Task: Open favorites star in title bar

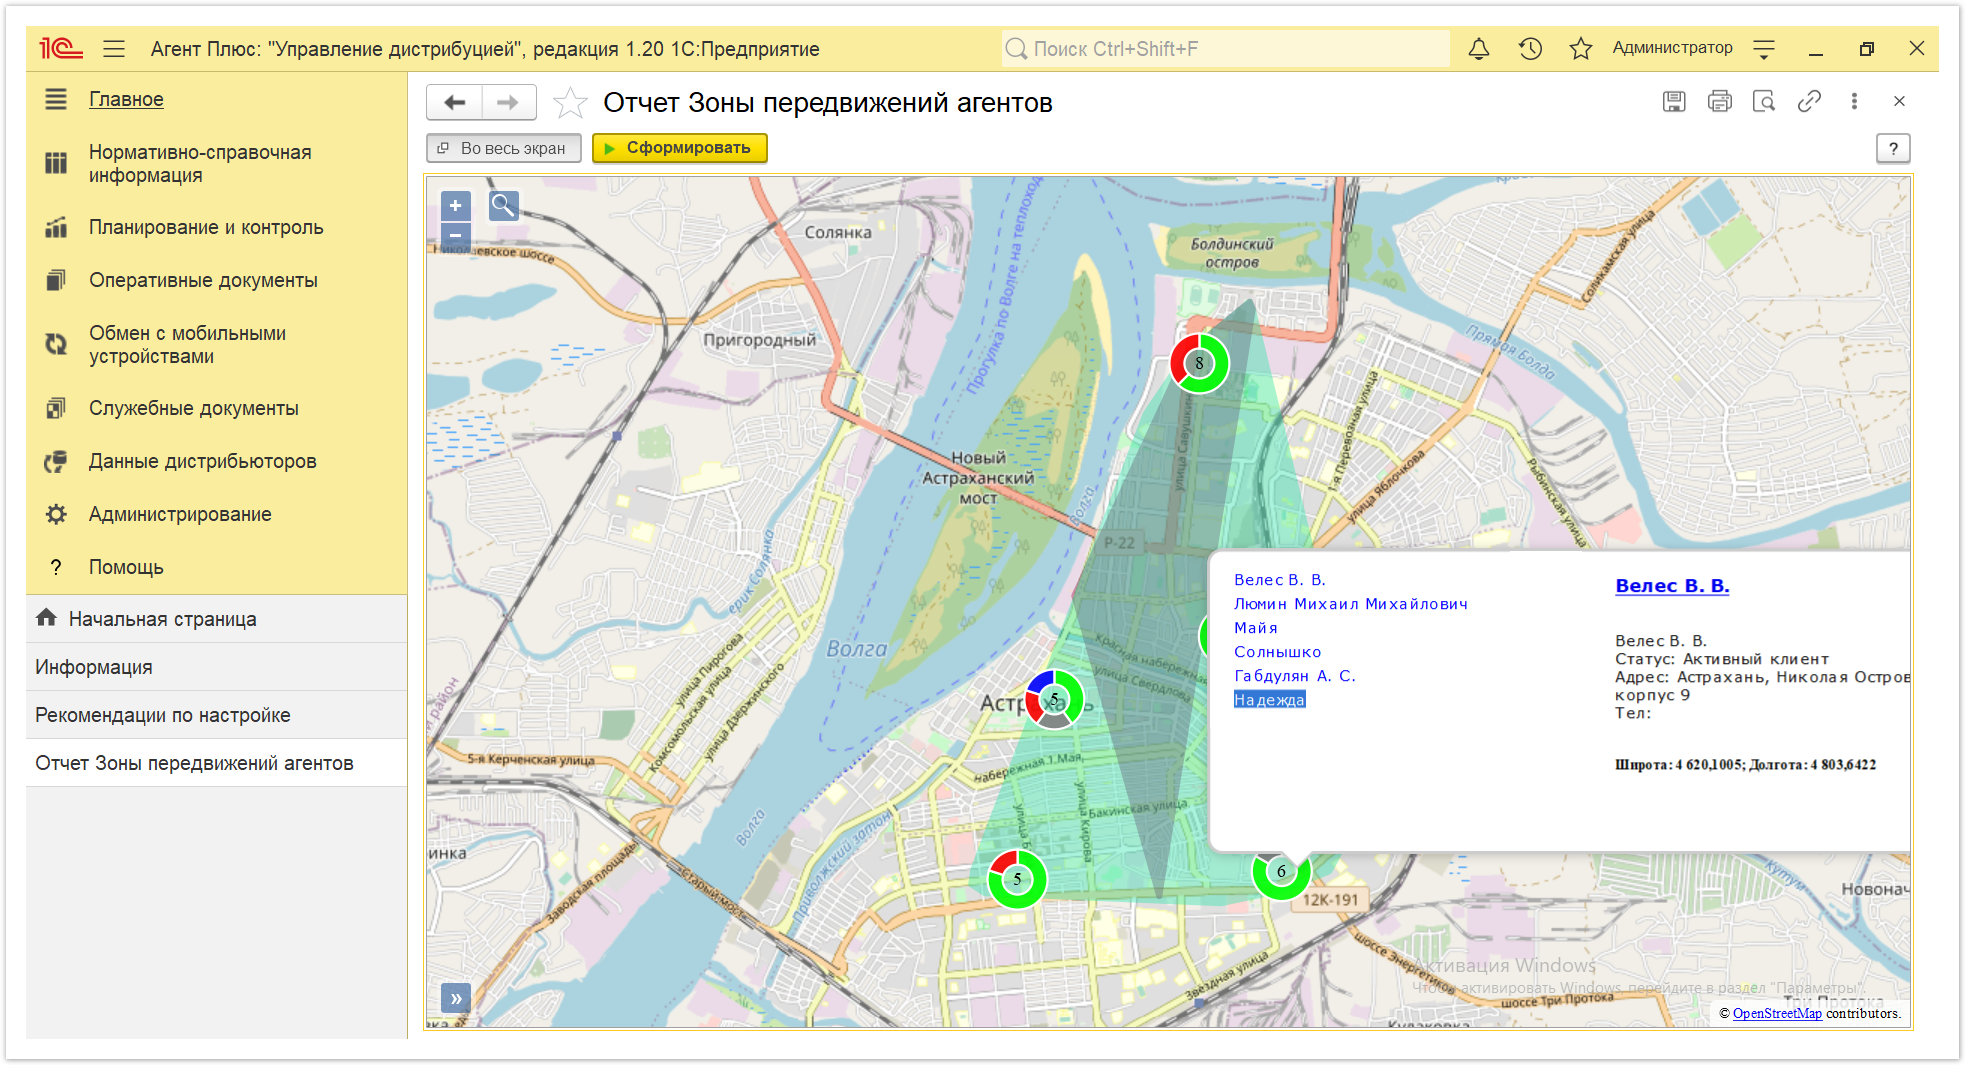Action: coord(1581,48)
